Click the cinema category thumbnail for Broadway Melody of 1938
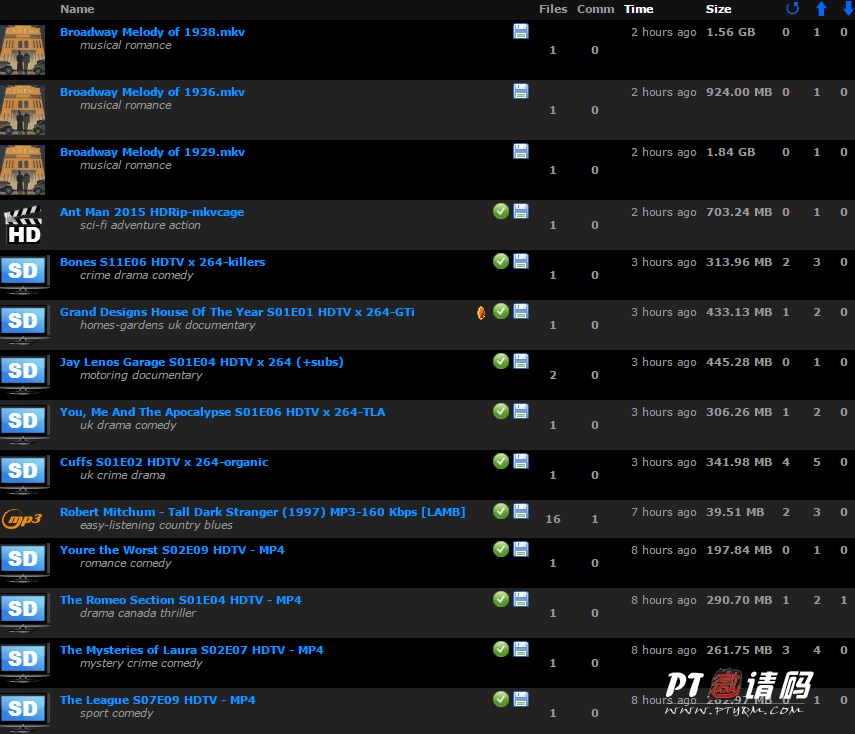The height and width of the screenshot is (734, 855). (x=22, y=50)
